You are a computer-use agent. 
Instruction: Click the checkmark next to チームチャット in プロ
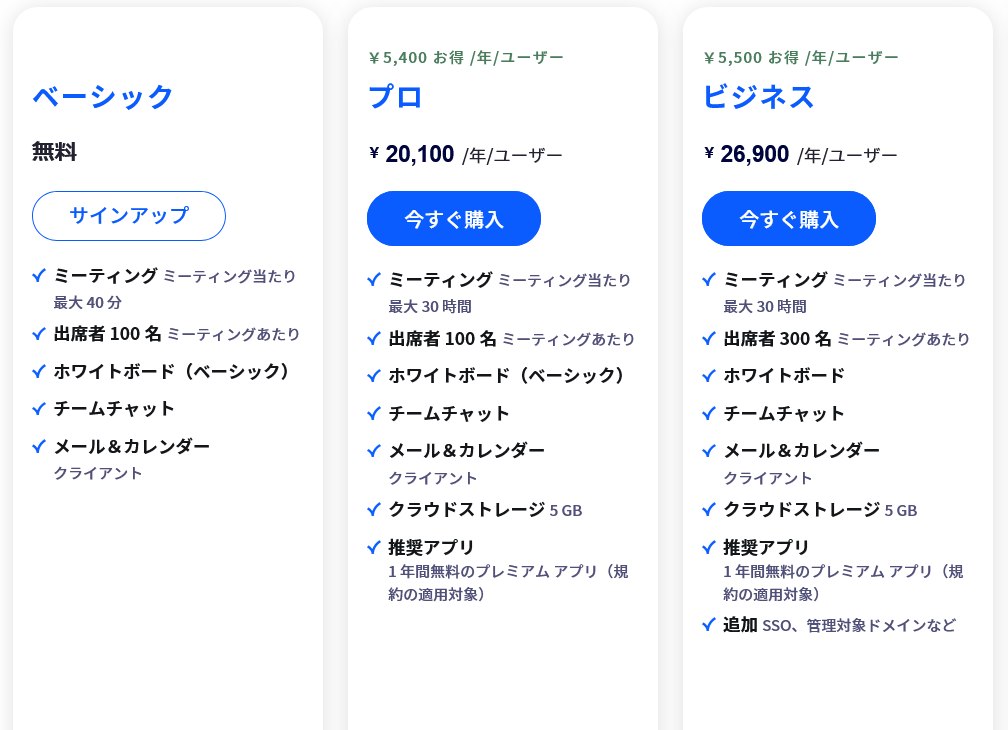[372, 413]
